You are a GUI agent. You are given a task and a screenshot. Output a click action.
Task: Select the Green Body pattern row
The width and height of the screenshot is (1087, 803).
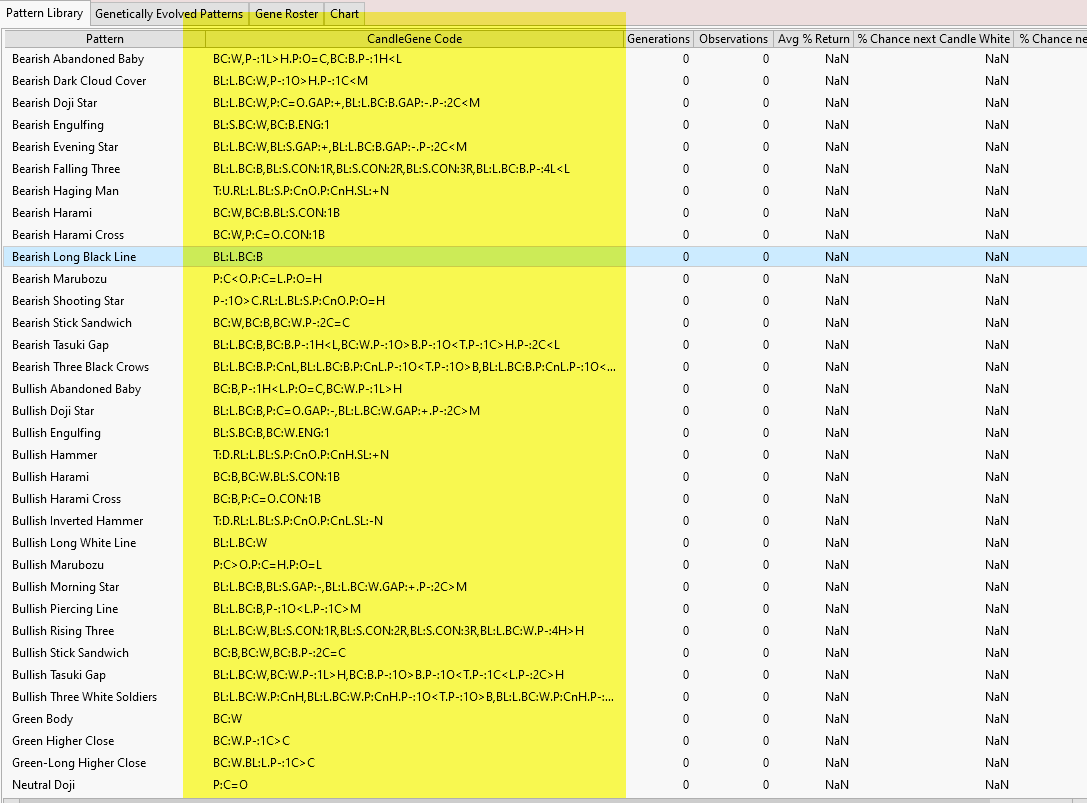click(x=42, y=719)
